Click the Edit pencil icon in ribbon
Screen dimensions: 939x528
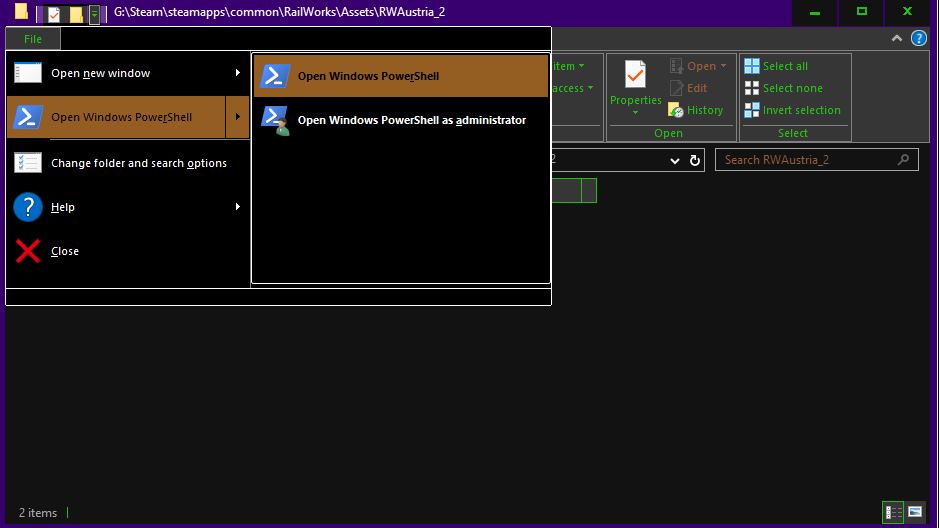[x=676, y=88]
